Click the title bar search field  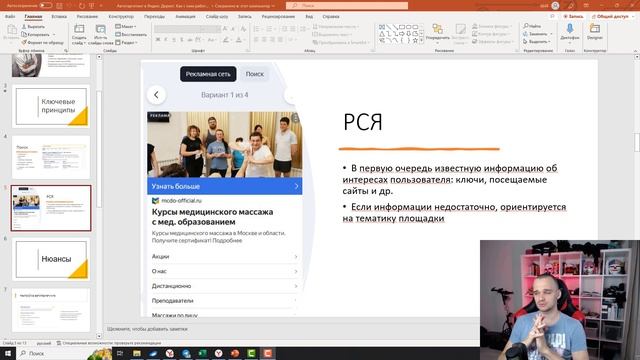[x=347, y=6]
